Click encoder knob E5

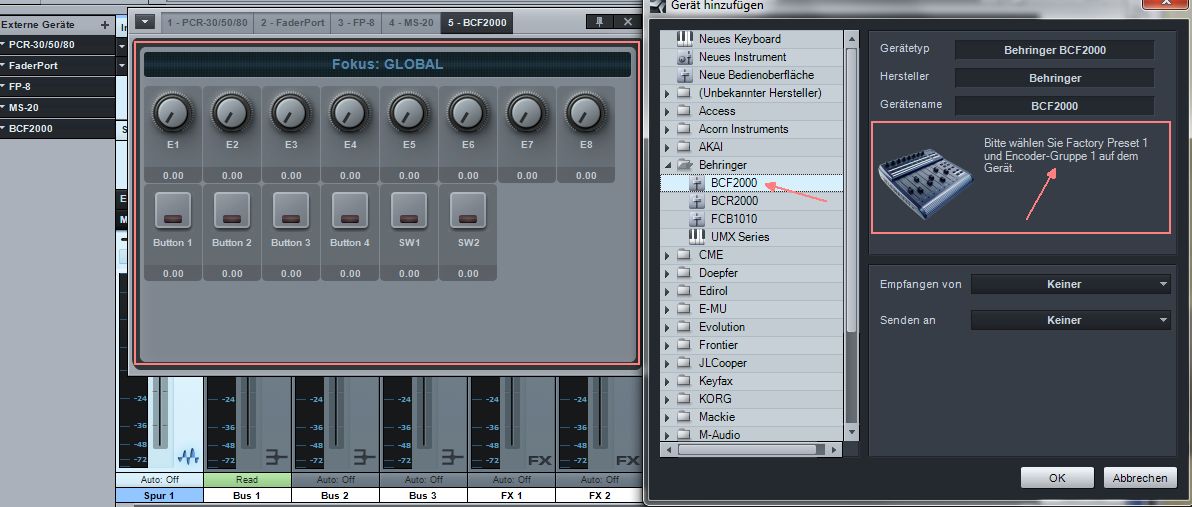tap(409, 112)
